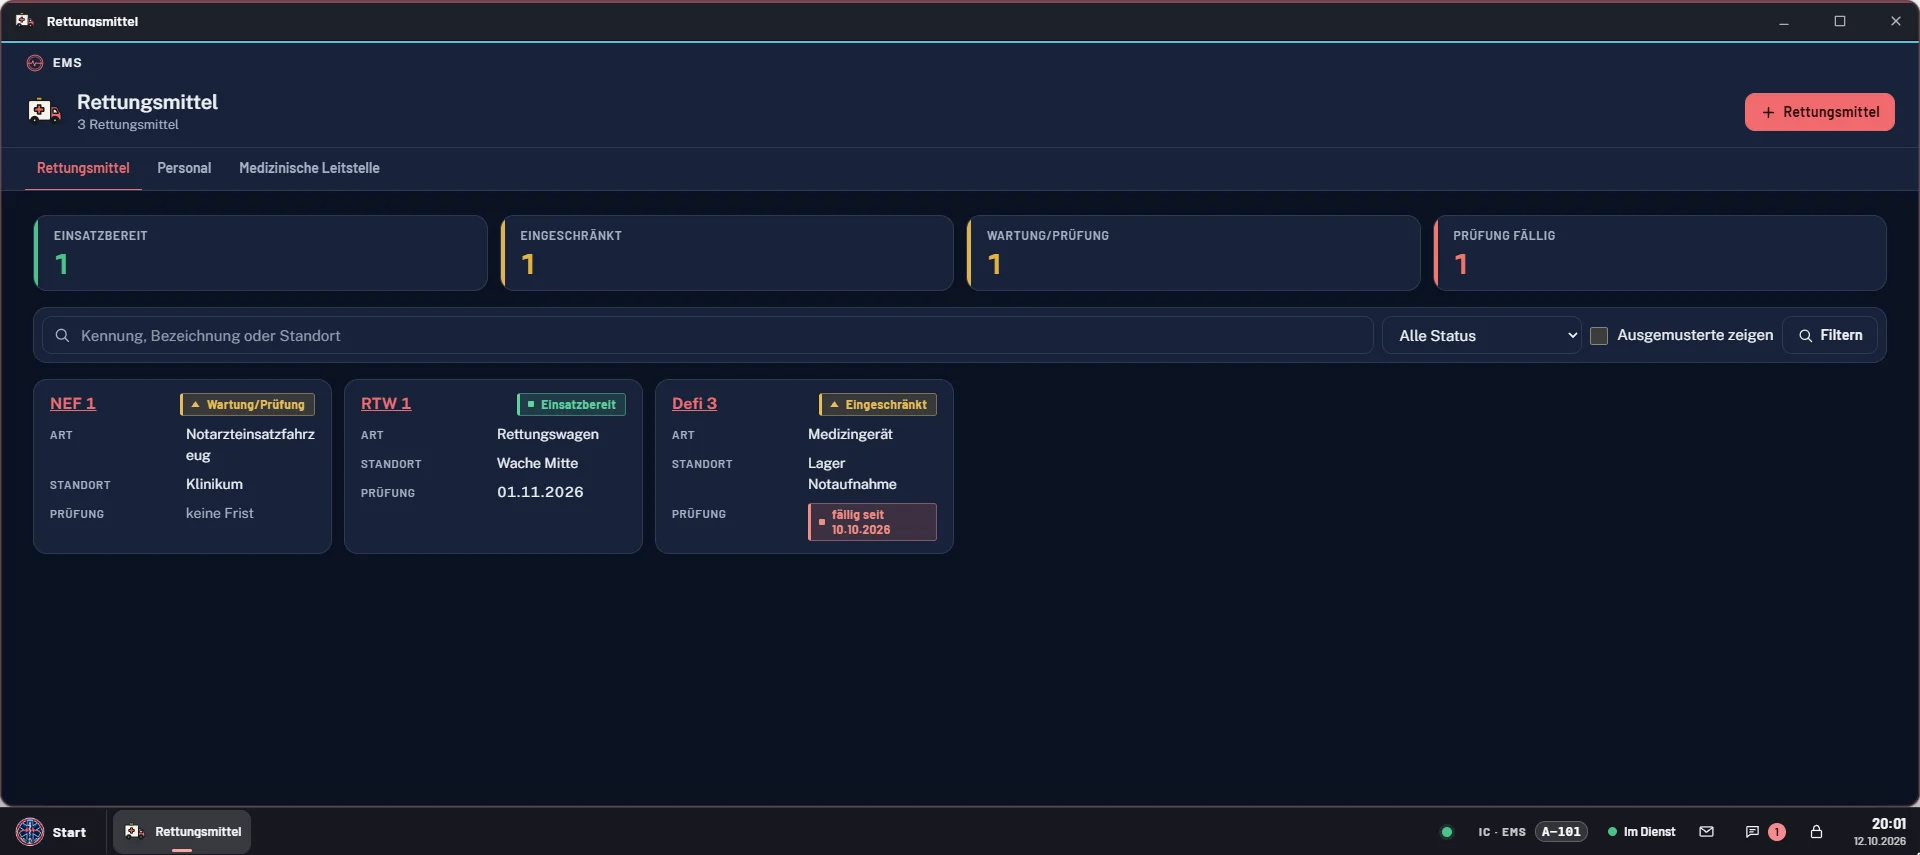
Task: Open the Defi 3 link
Action: [694, 404]
